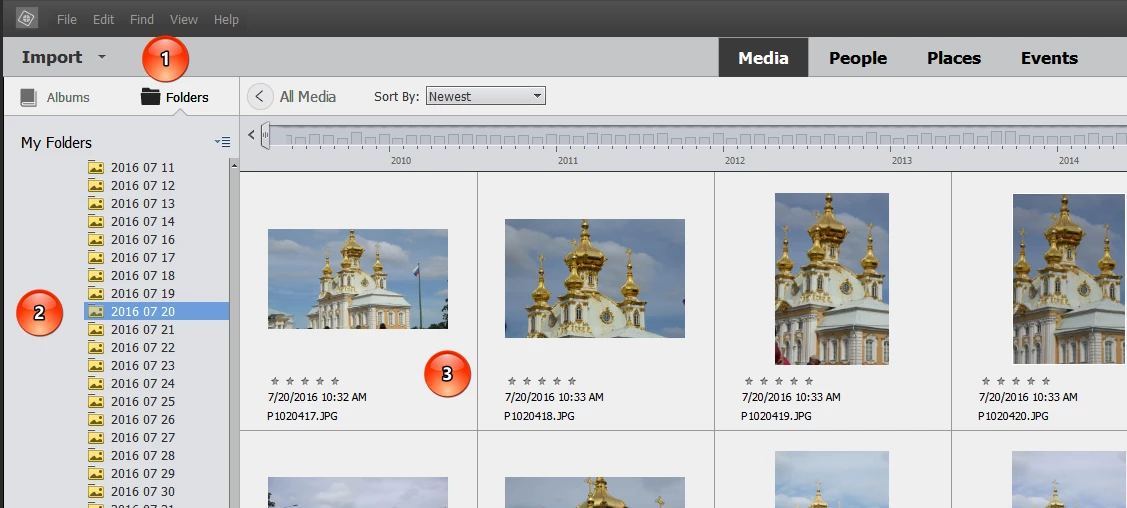The height and width of the screenshot is (508, 1127).
Task: Select thumbnail of photo P1020420.JPG
Action: (x=1069, y=279)
